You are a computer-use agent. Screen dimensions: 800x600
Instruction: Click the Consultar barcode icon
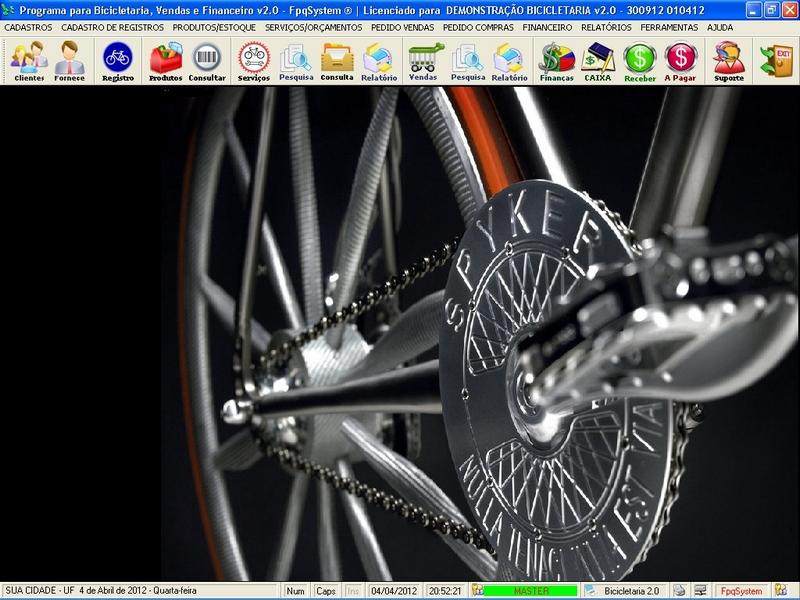[207, 61]
